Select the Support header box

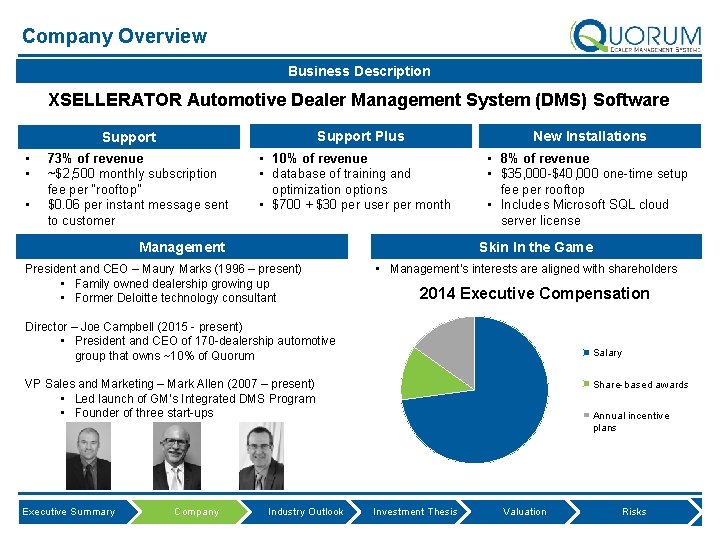[x=129, y=137]
